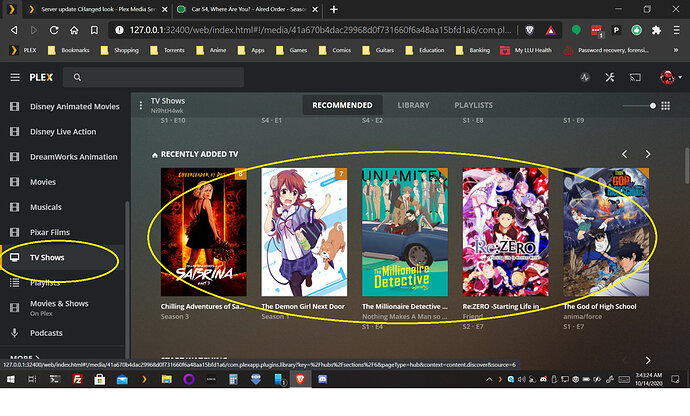This screenshot has width=690, height=416.
Task: Switch to the PLAYLISTS tab
Action: point(473,105)
